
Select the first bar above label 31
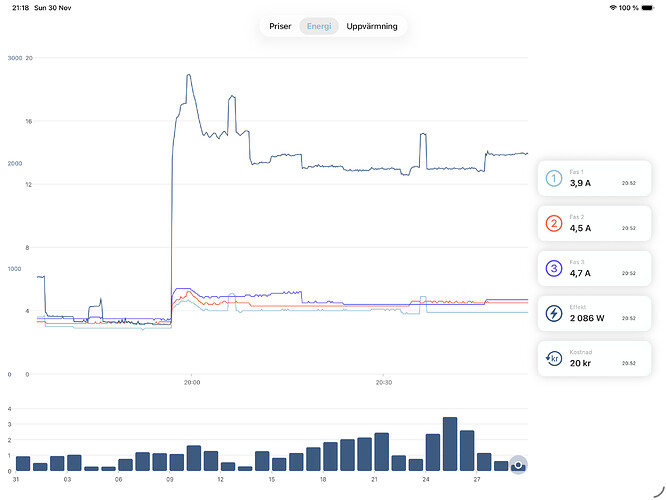coord(23,463)
